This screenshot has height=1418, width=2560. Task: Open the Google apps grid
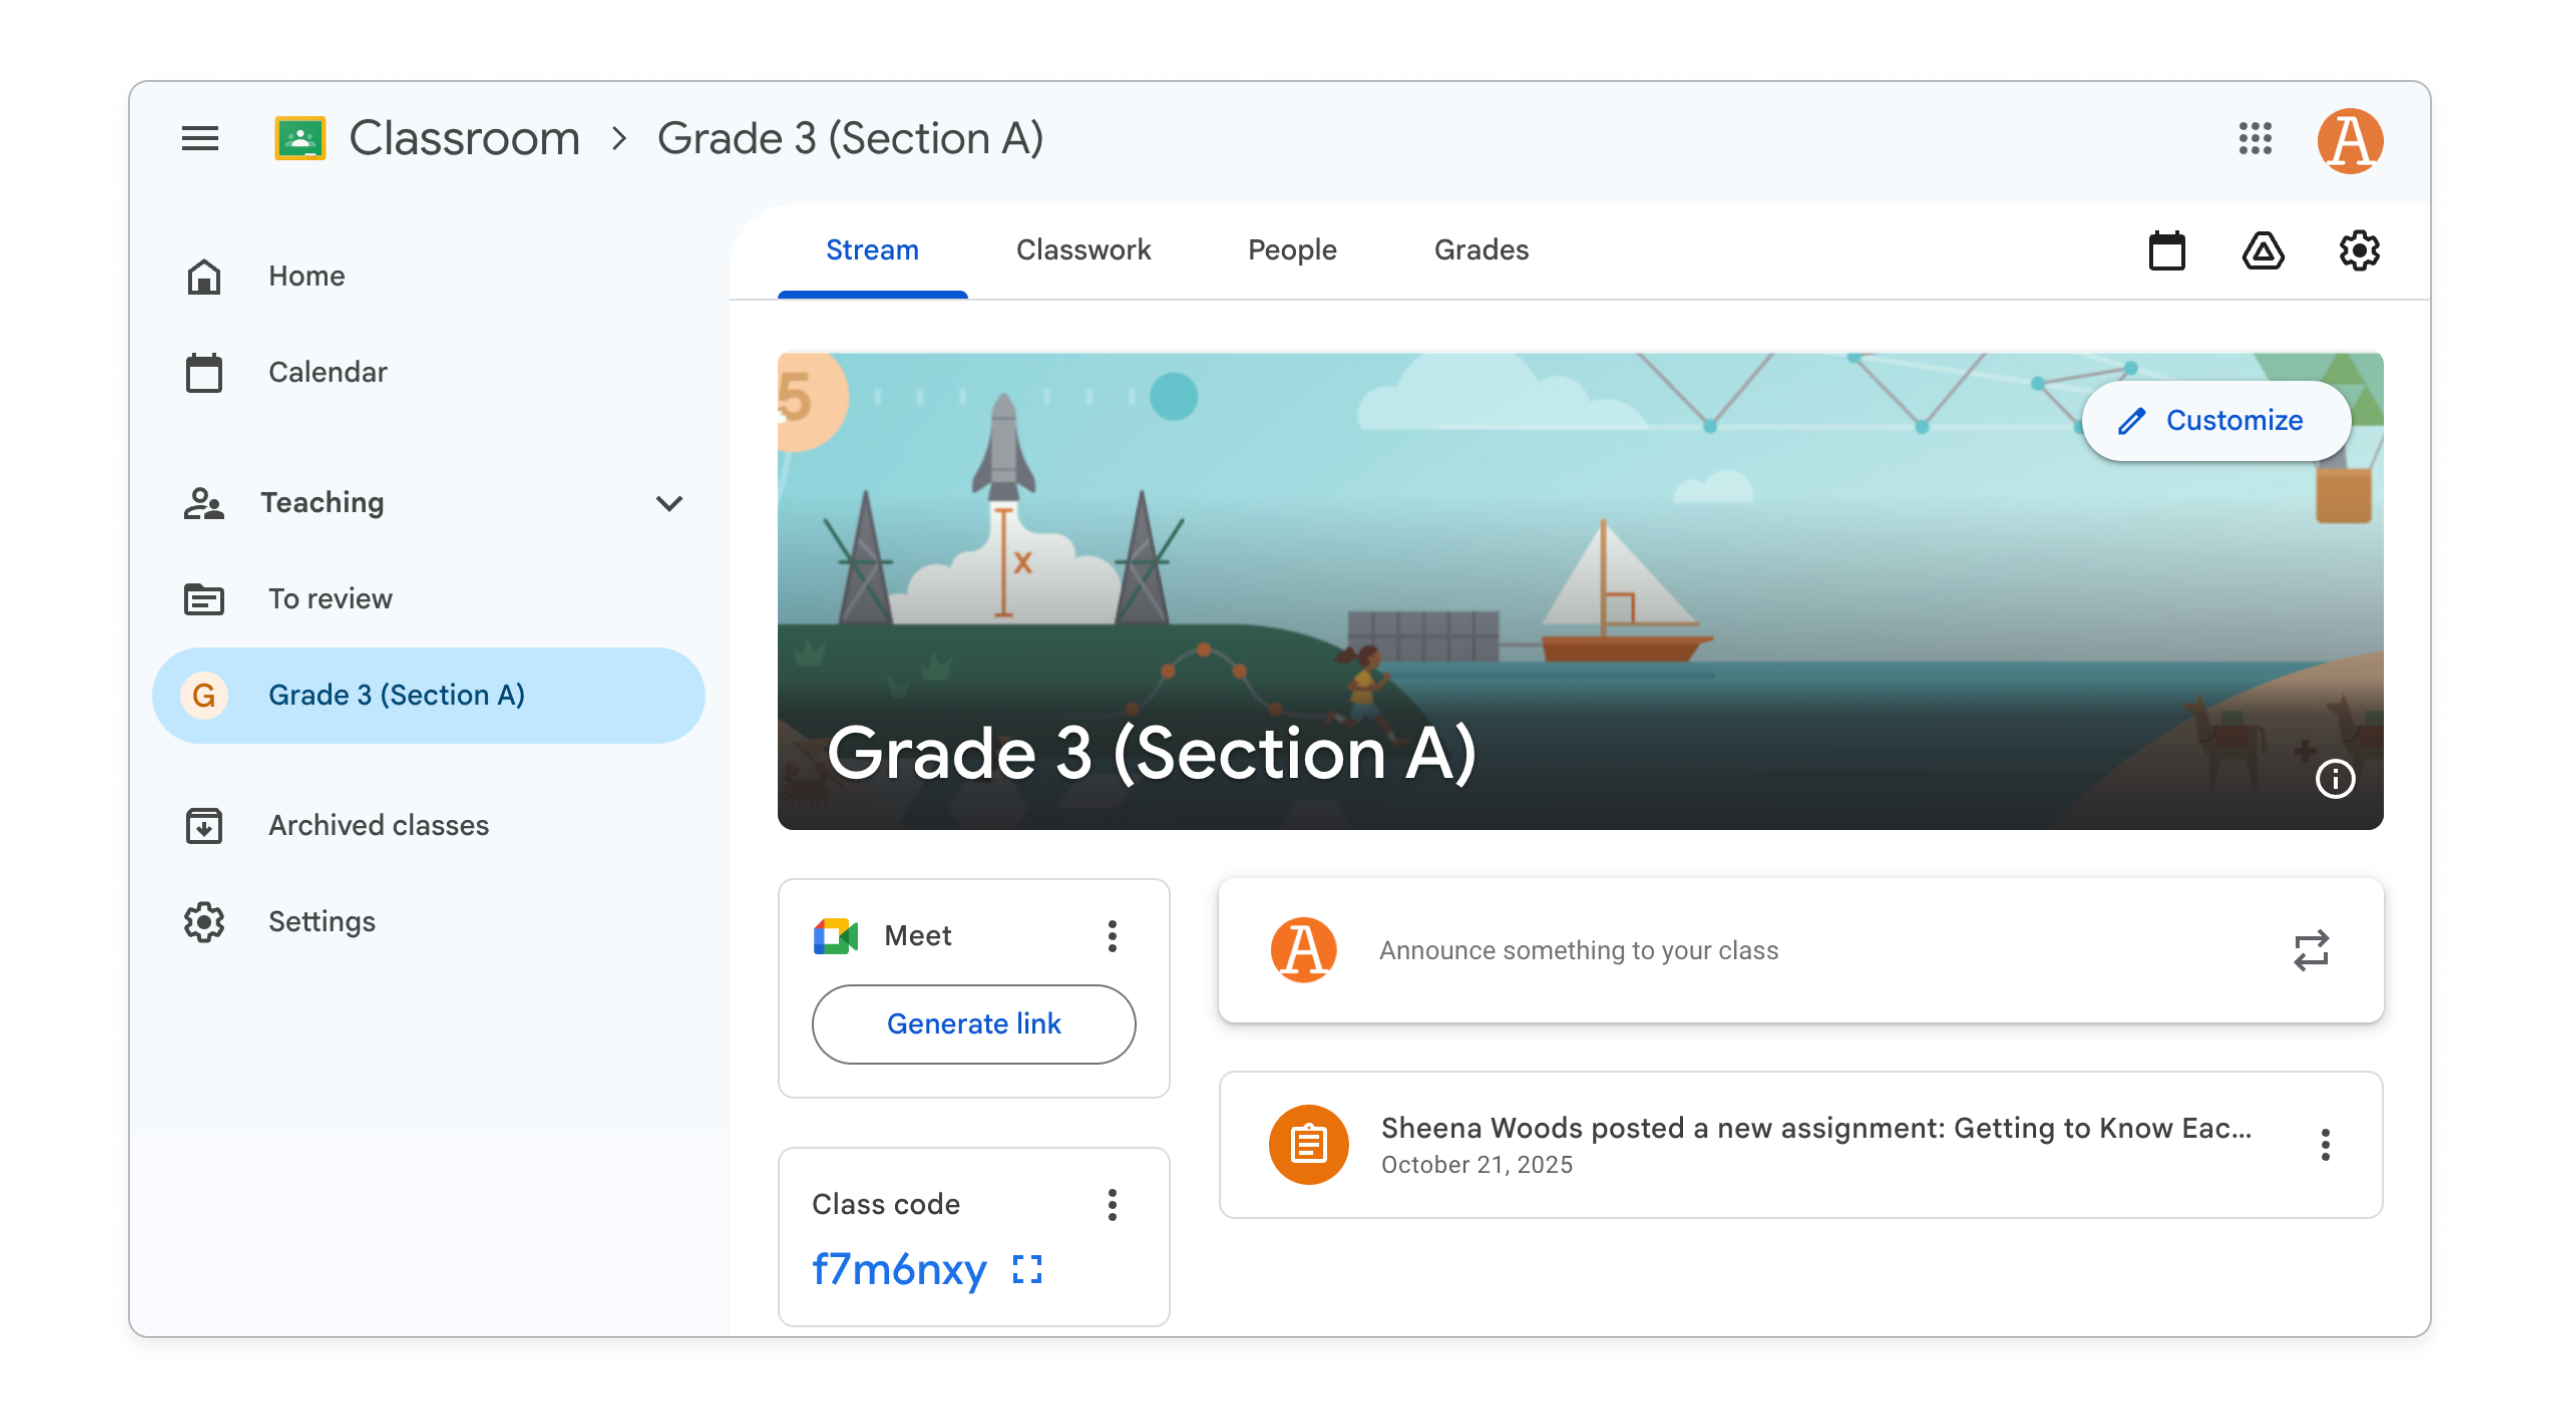point(2254,138)
